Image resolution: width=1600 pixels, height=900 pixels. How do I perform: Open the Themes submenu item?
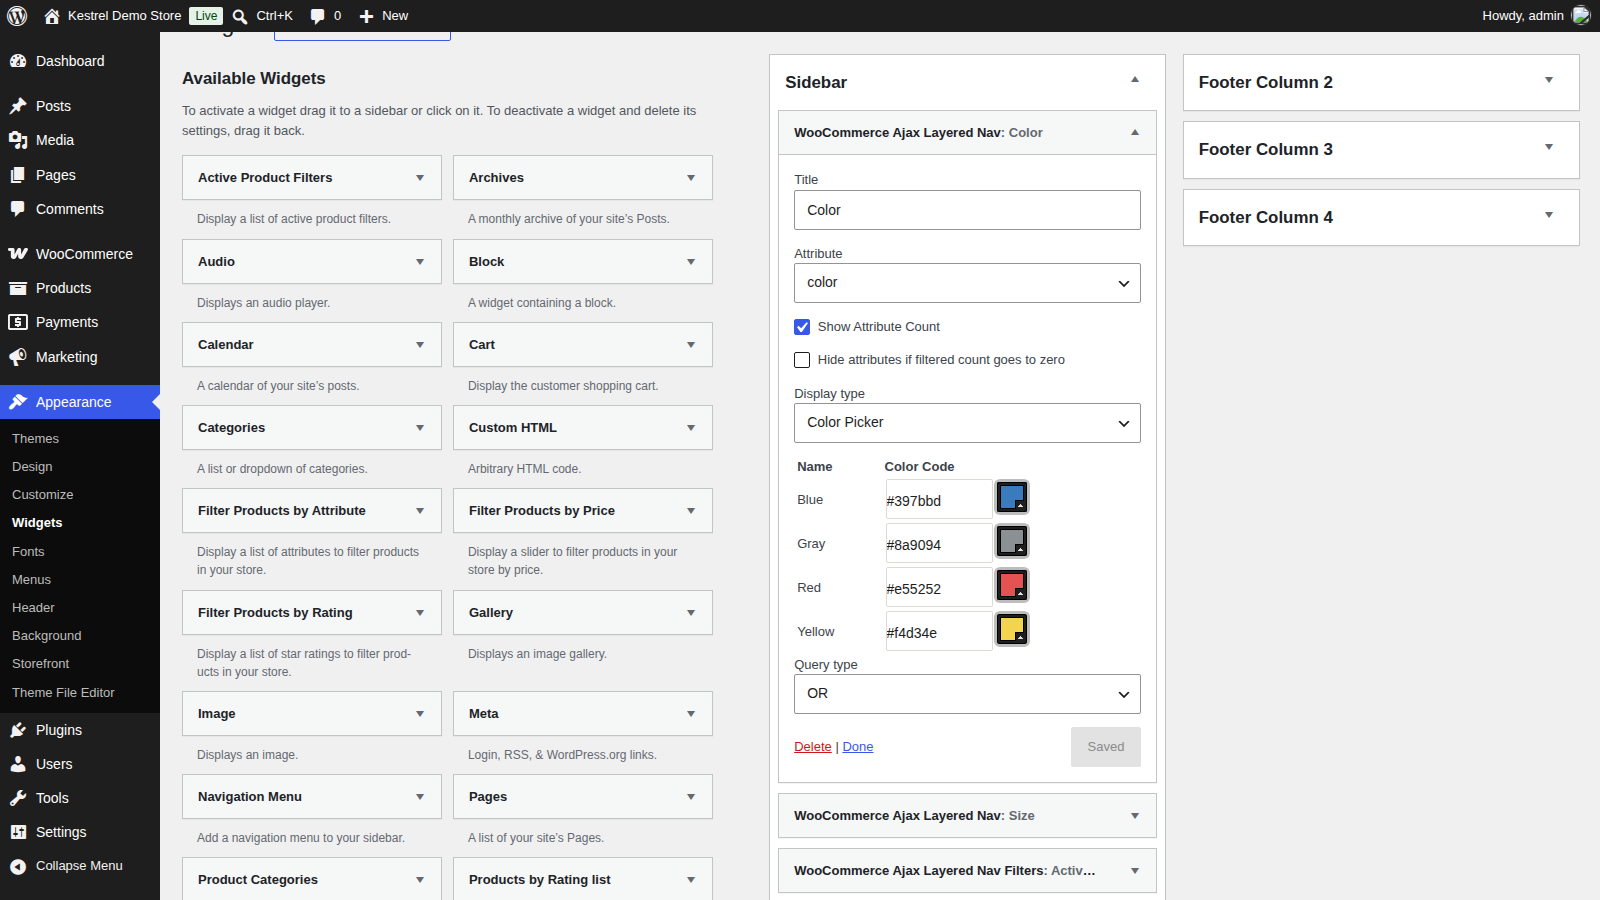(35, 439)
